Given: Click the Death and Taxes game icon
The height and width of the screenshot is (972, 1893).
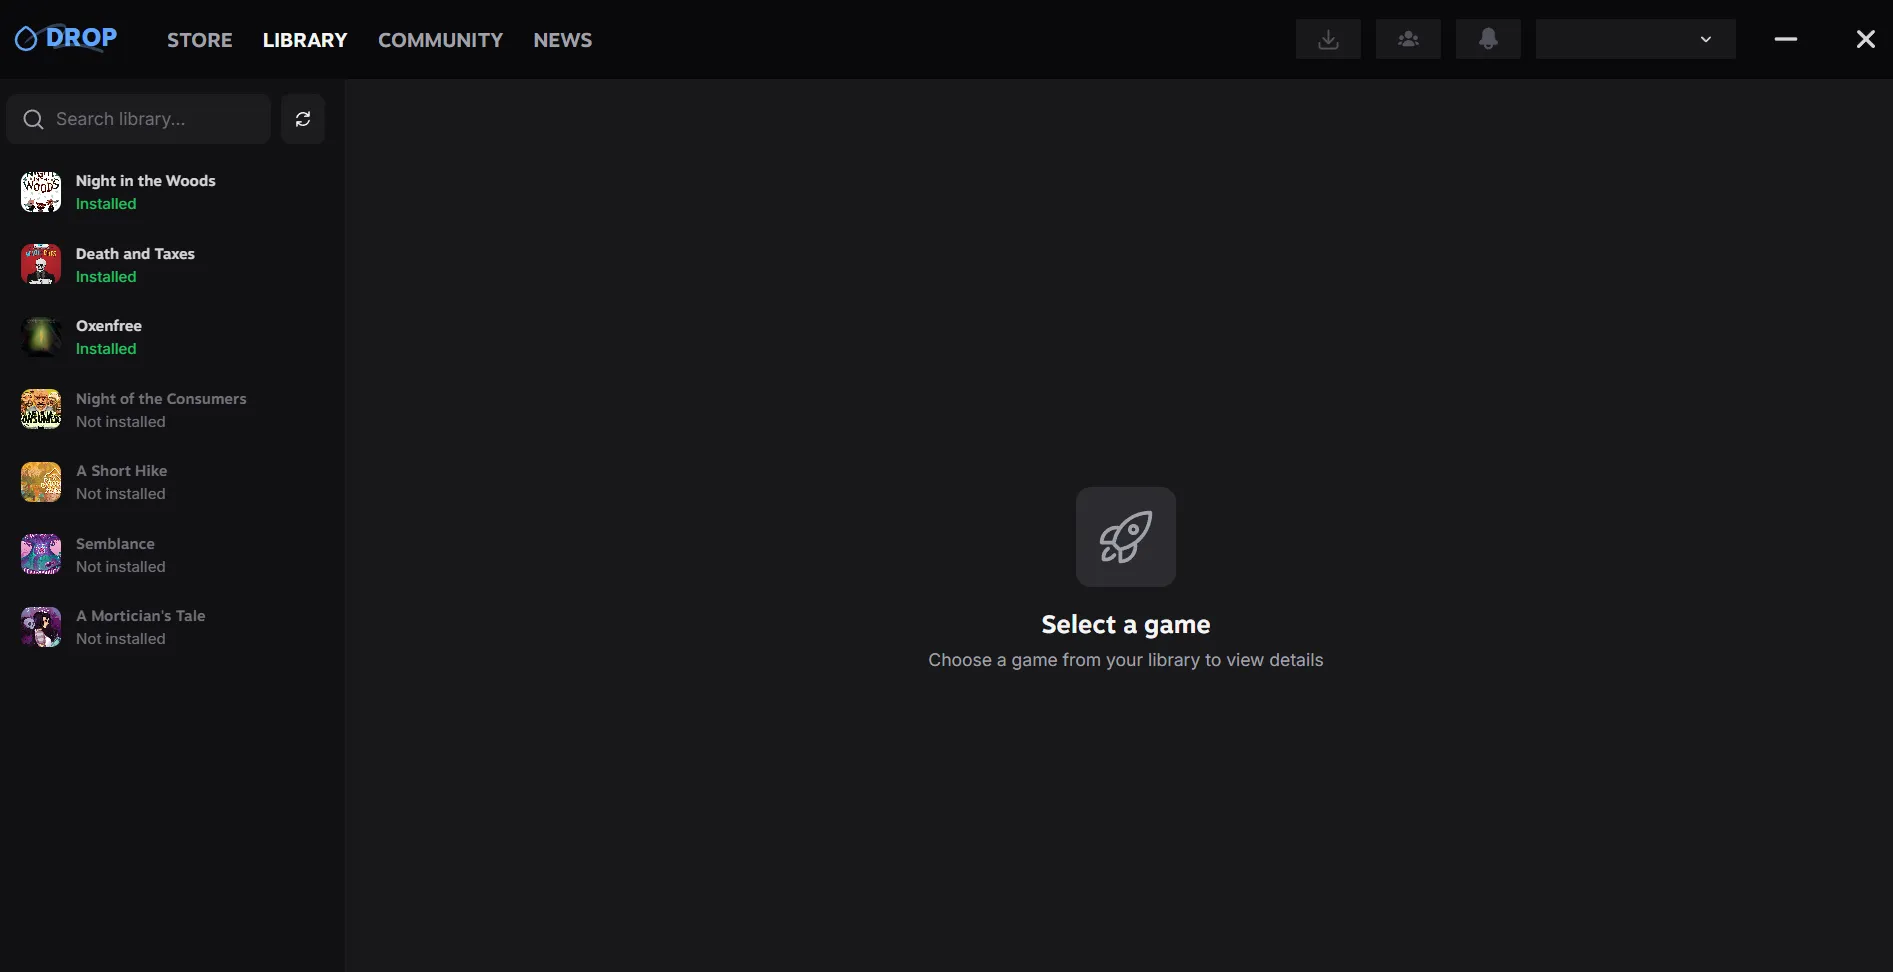Looking at the screenshot, I should click(x=41, y=265).
